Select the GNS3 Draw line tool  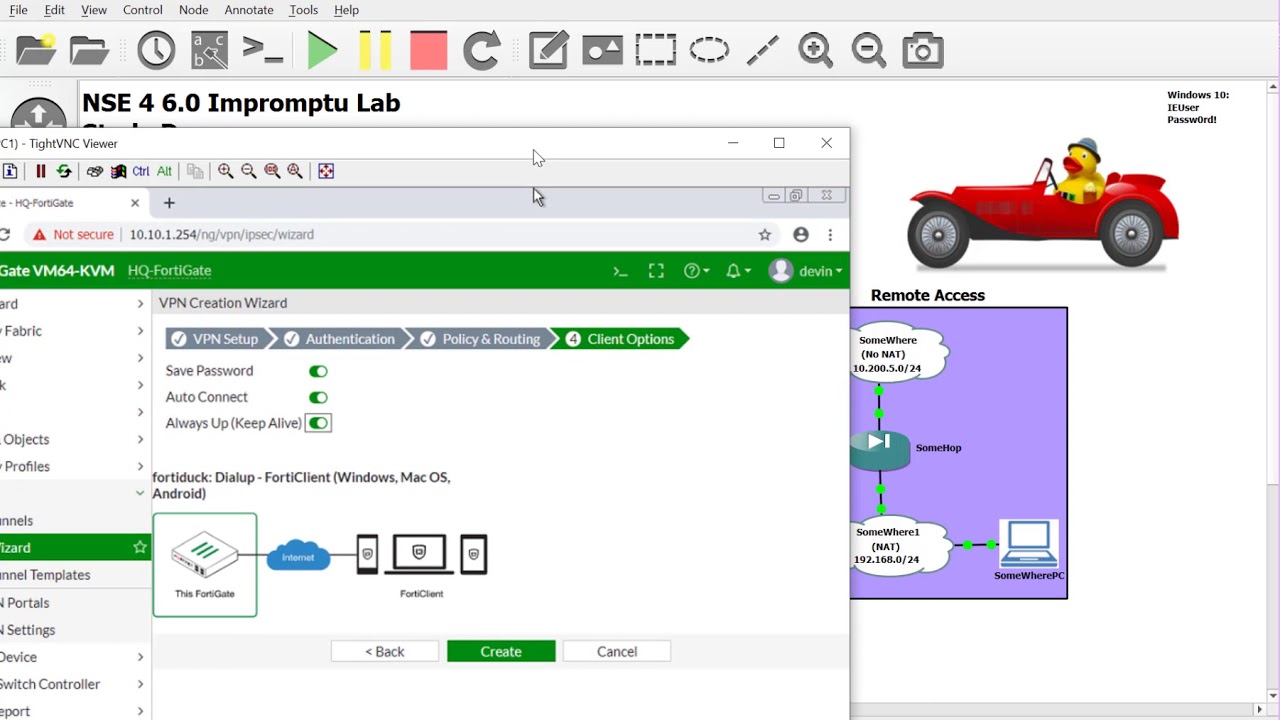tap(762, 50)
